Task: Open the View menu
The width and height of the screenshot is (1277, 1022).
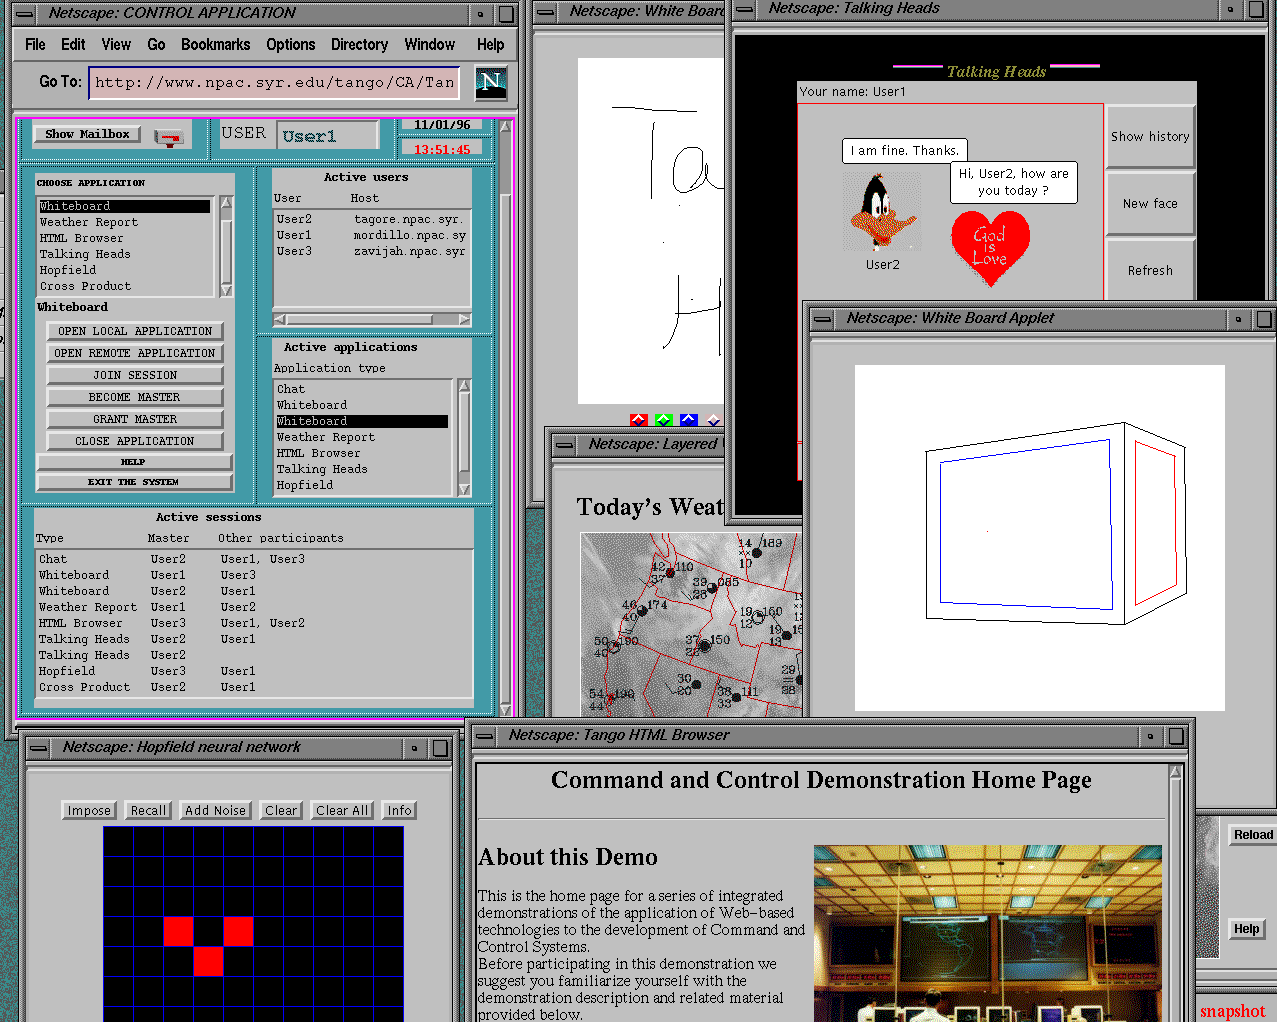Action: click(x=116, y=45)
